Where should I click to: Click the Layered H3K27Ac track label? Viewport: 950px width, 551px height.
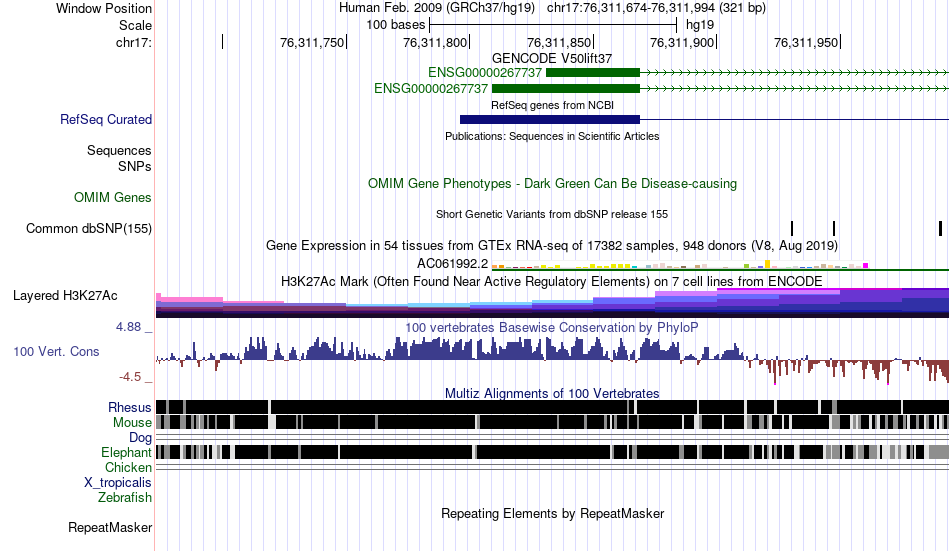click(65, 296)
